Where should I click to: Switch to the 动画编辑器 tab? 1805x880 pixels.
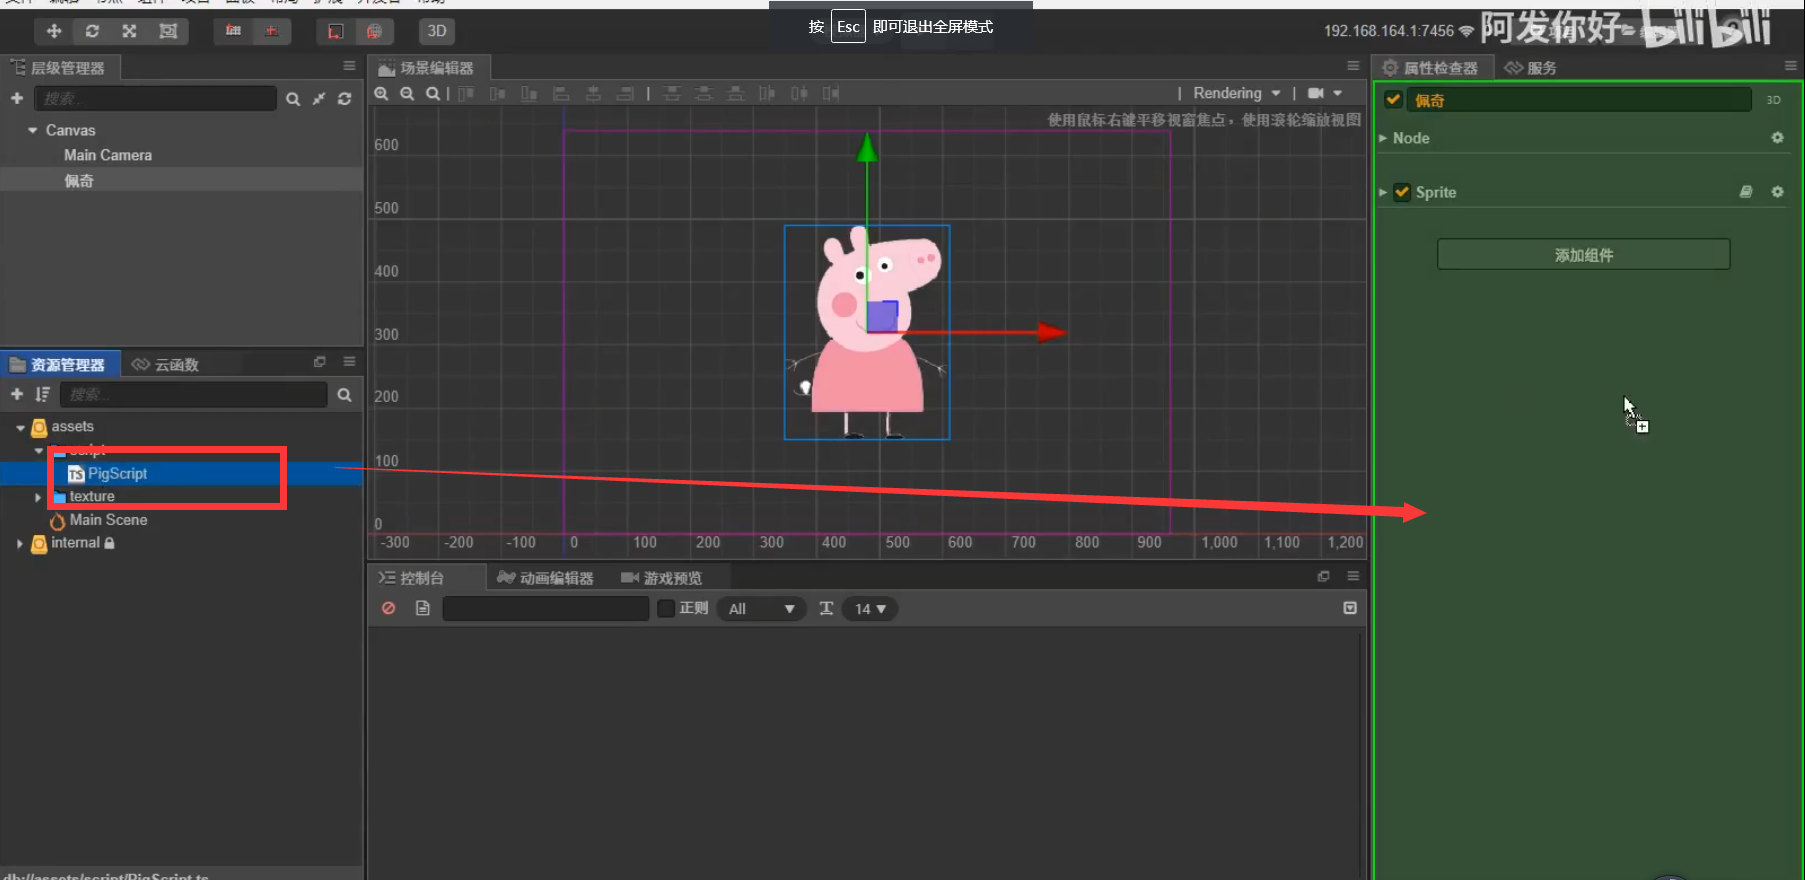(545, 578)
